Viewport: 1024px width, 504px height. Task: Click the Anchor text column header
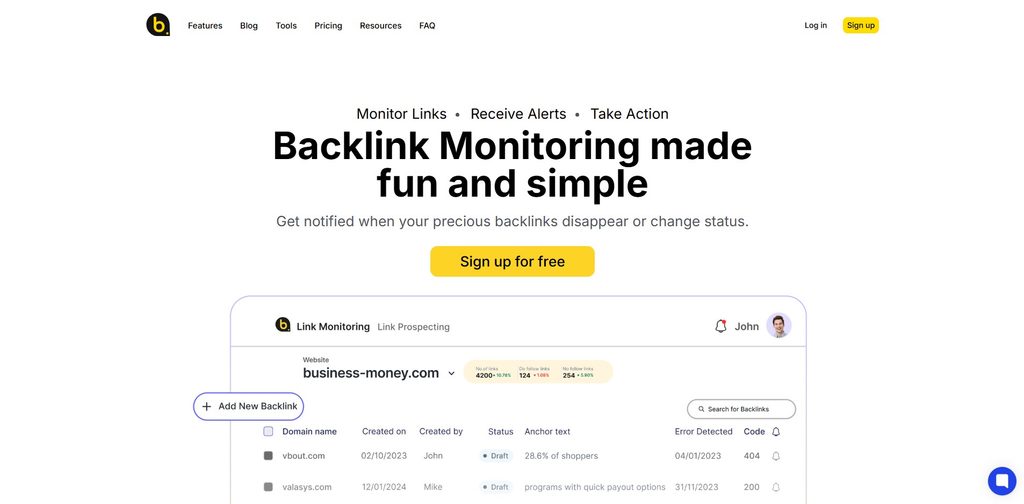click(x=547, y=432)
